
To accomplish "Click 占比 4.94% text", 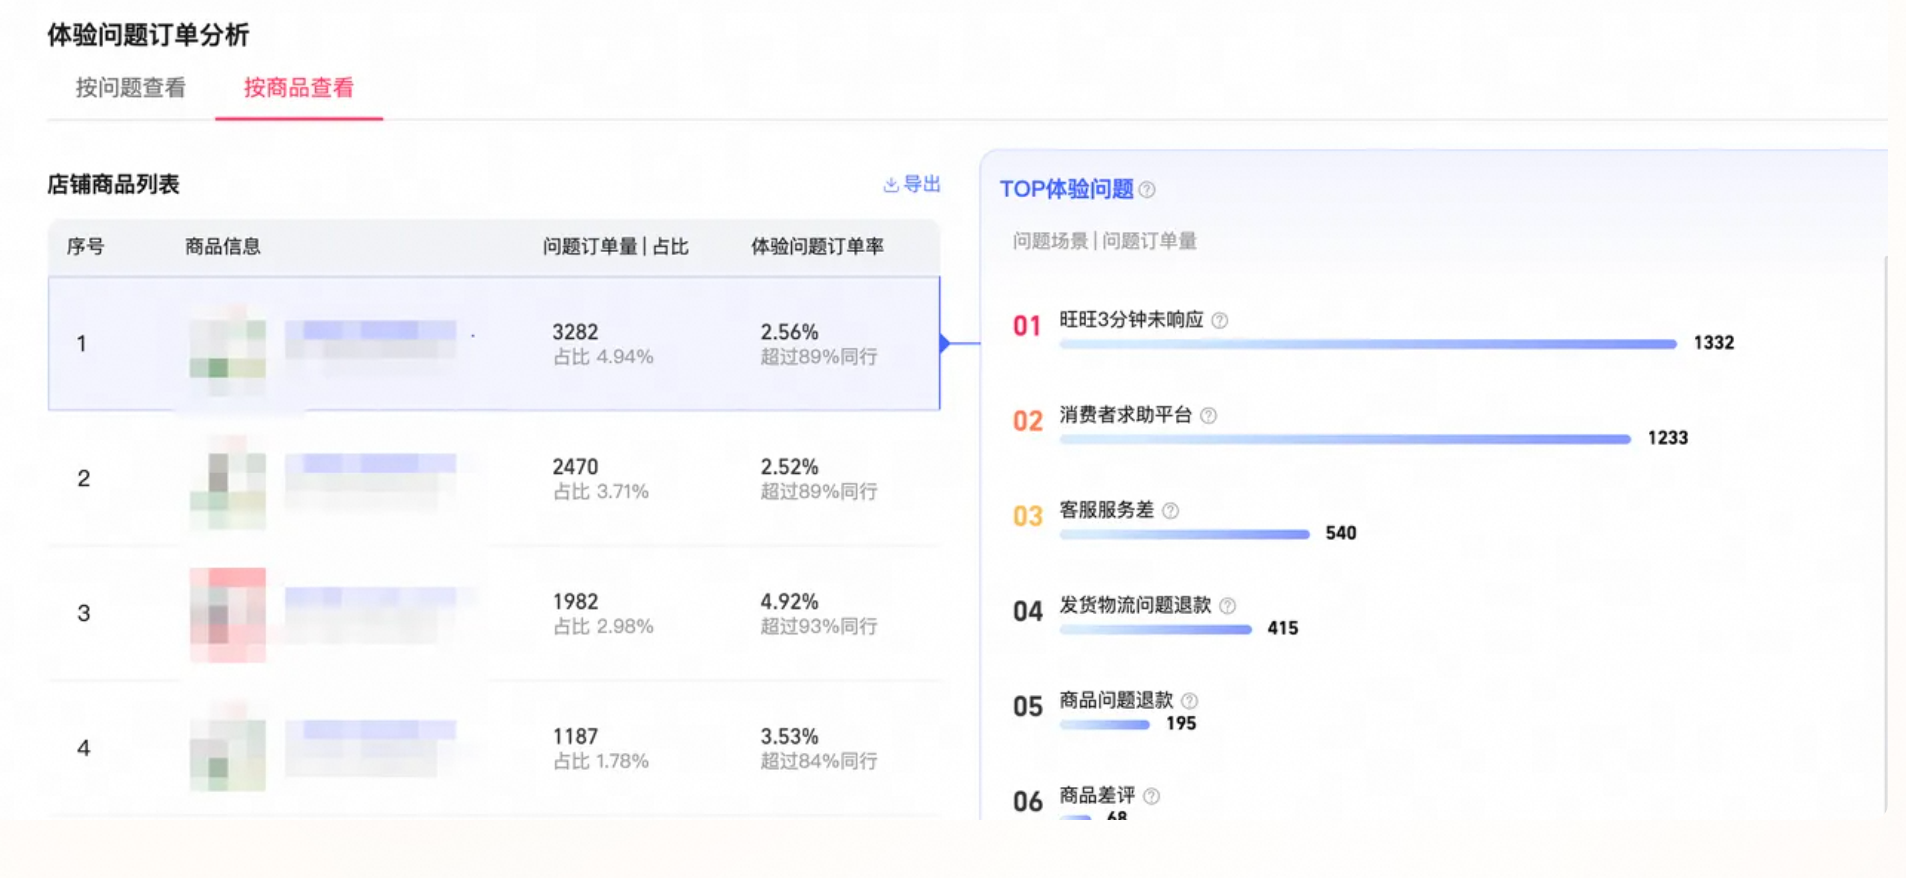I will click(603, 357).
